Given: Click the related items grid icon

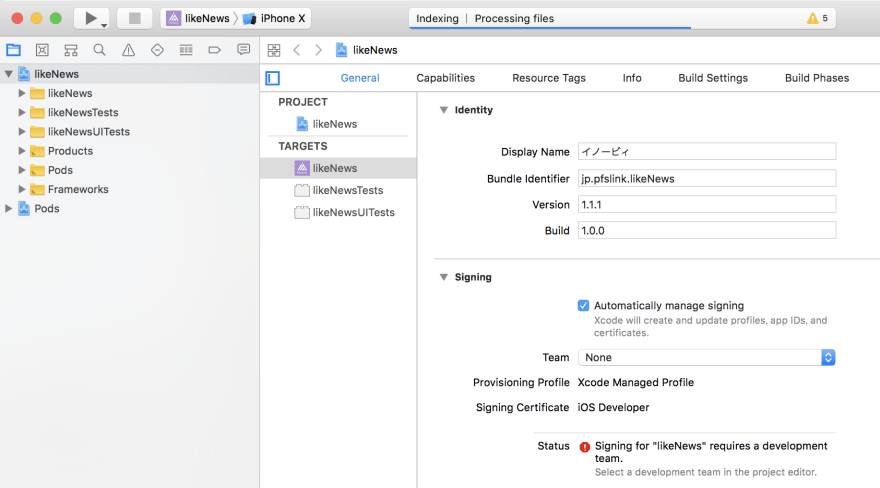Looking at the screenshot, I should (274, 50).
